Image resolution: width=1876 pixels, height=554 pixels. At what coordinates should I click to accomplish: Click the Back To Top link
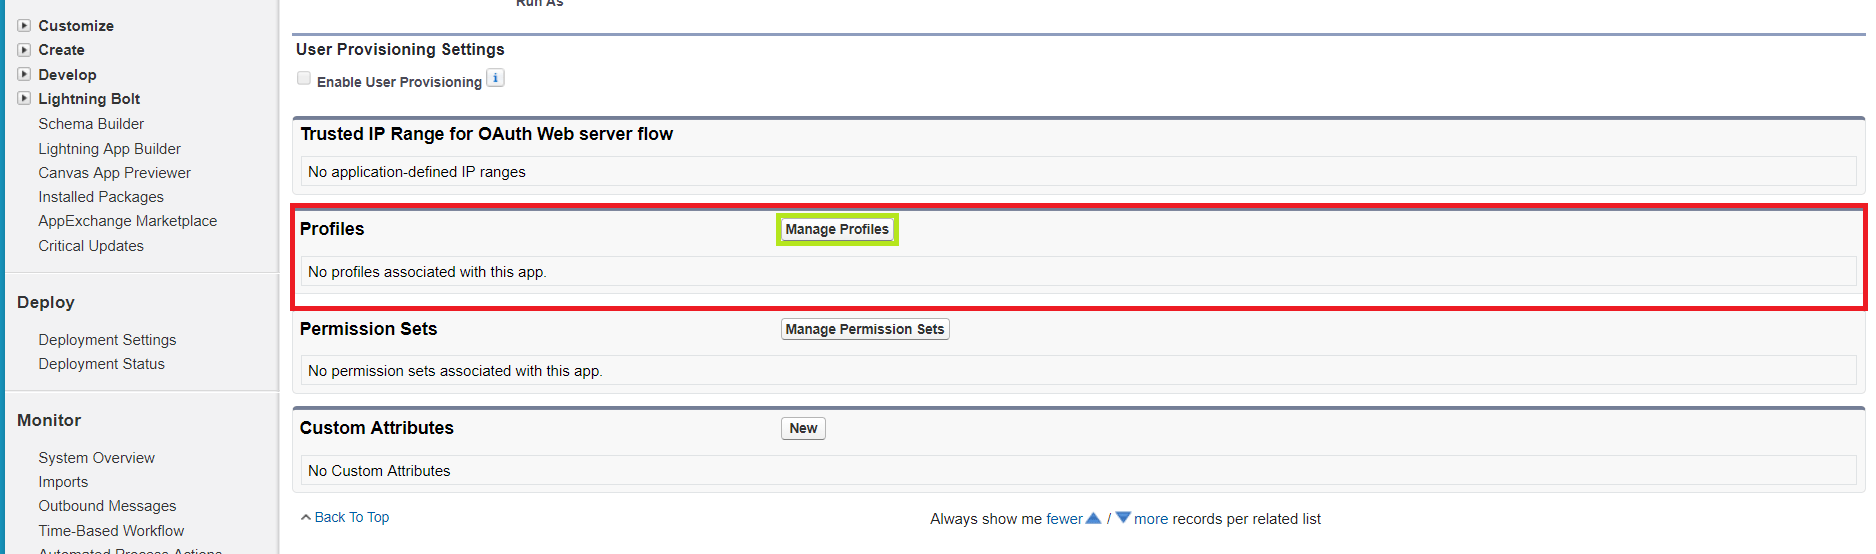coord(352,517)
